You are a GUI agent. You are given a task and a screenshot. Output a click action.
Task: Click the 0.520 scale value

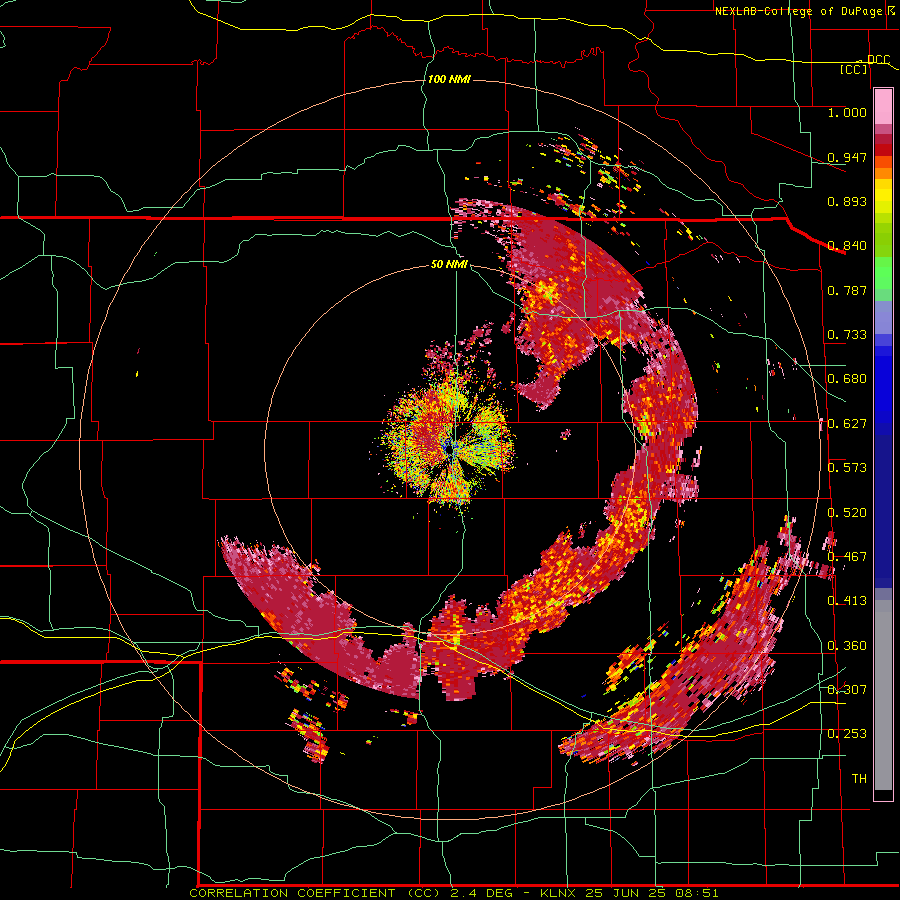coord(847,513)
